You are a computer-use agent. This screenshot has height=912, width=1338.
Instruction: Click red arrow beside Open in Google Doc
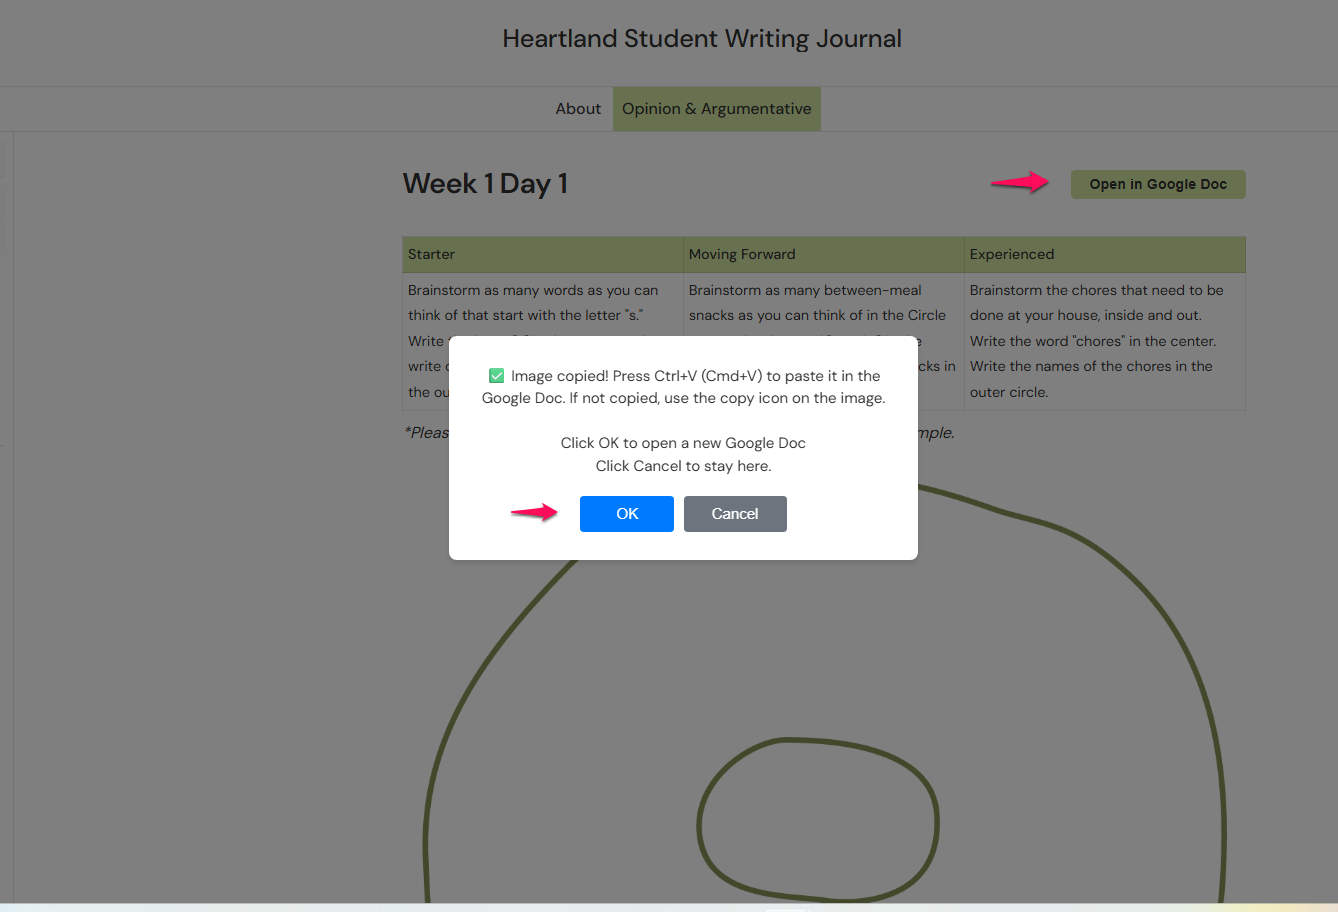click(x=1019, y=182)
